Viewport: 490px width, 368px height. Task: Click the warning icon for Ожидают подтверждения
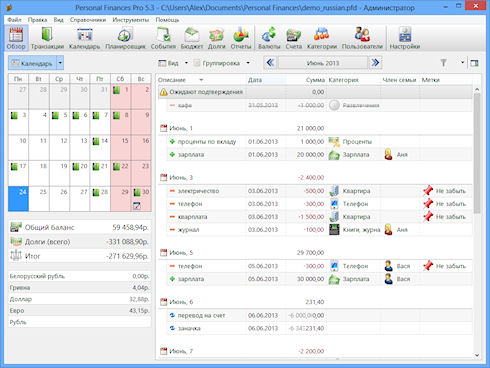163,92
